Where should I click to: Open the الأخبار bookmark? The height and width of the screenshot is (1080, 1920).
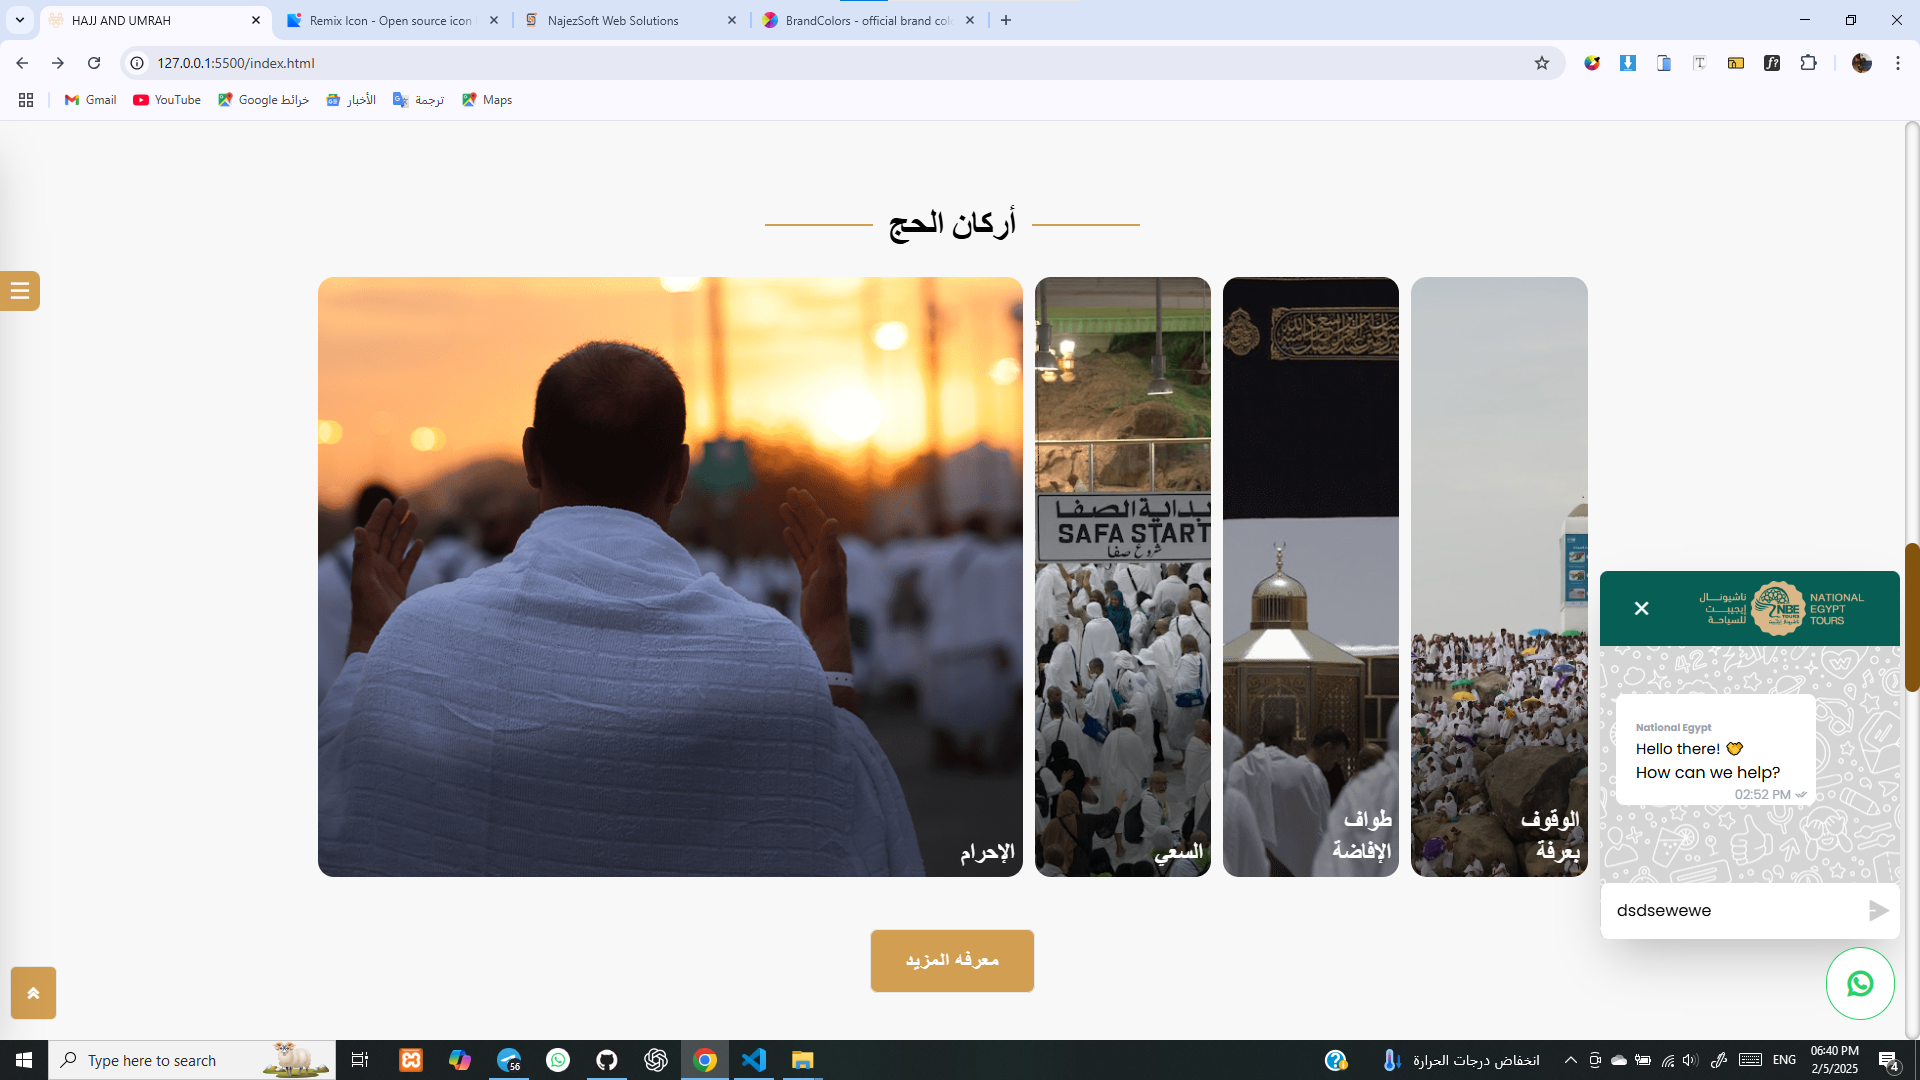351,100
